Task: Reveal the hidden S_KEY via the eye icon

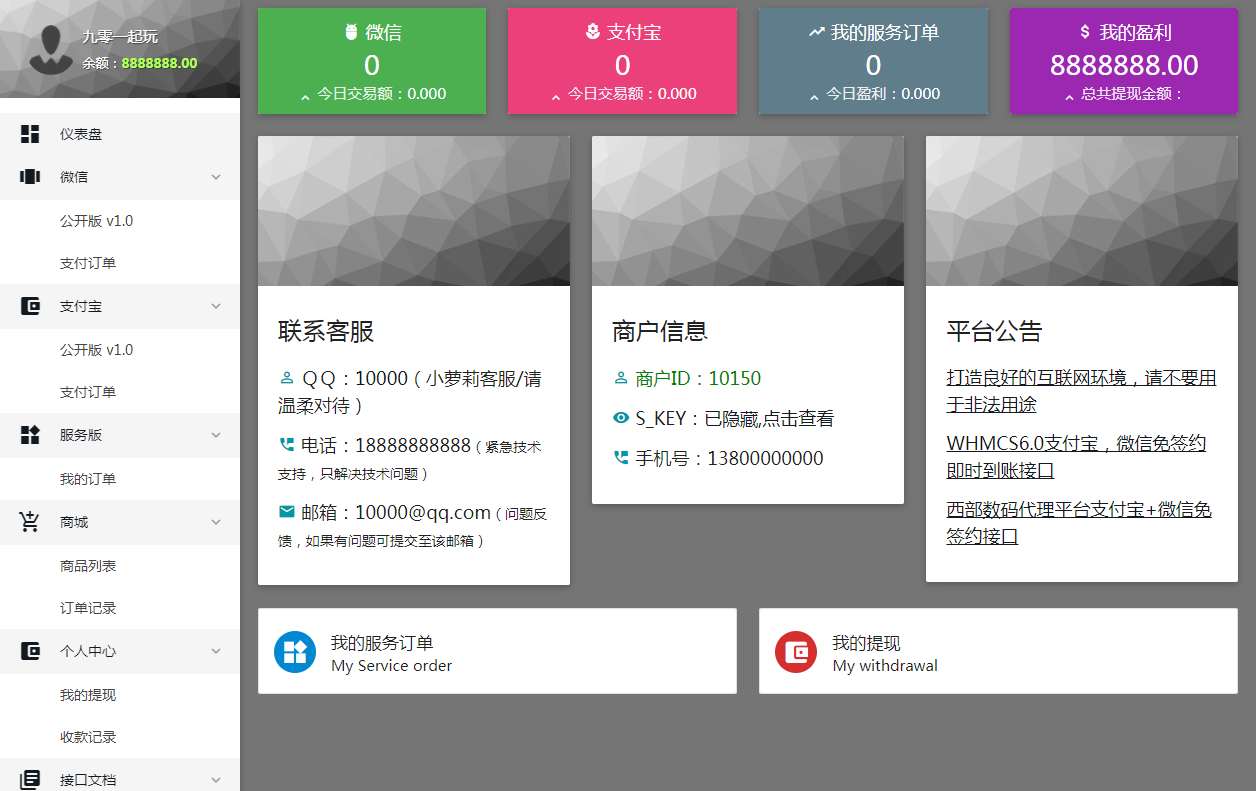Action: click(x=621, y=418)
